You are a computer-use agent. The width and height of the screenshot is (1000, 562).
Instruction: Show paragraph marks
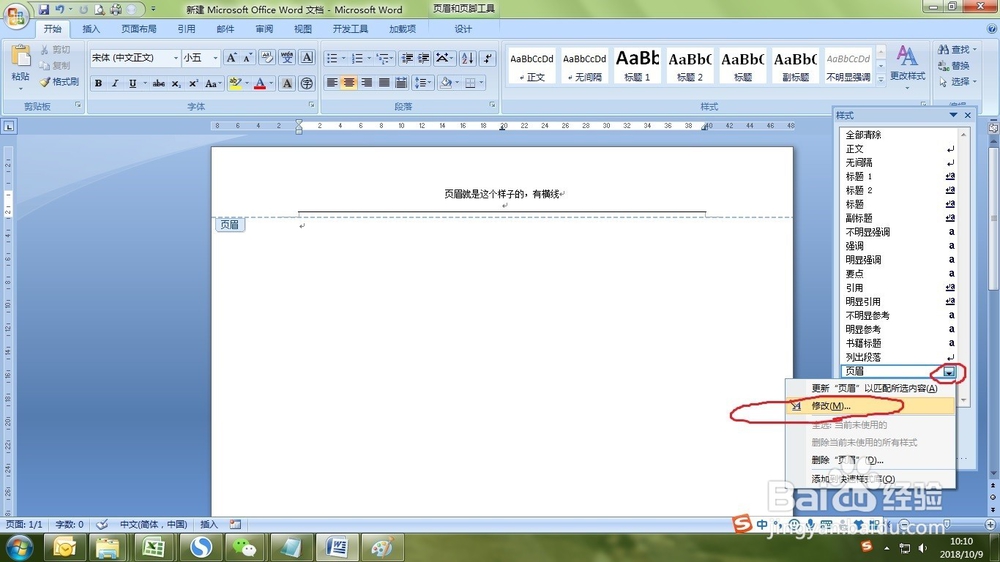click(x=488, y=58)
